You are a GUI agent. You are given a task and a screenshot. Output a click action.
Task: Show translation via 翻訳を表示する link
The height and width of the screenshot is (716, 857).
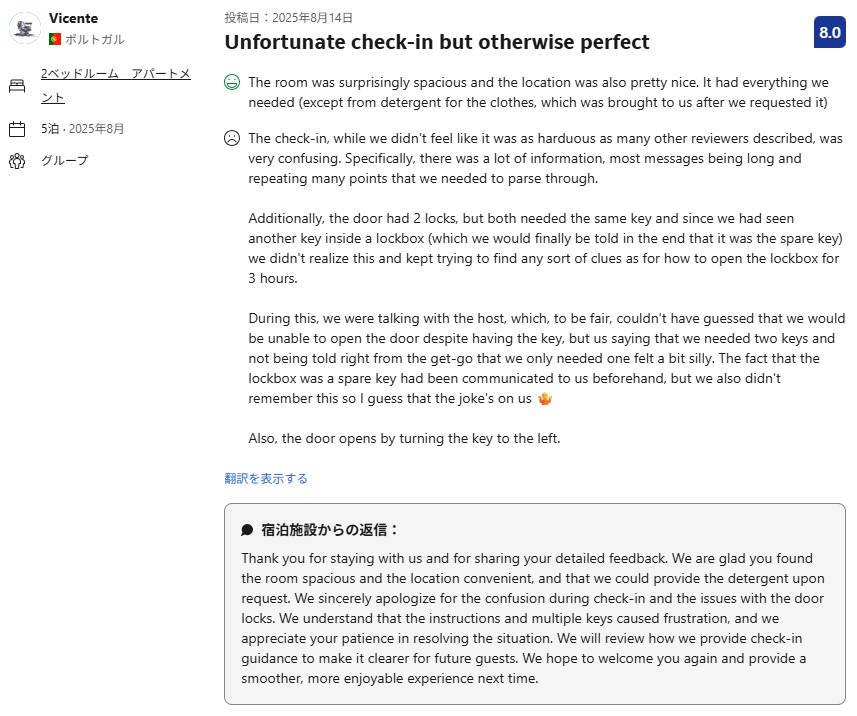click(x=266, y=478)
